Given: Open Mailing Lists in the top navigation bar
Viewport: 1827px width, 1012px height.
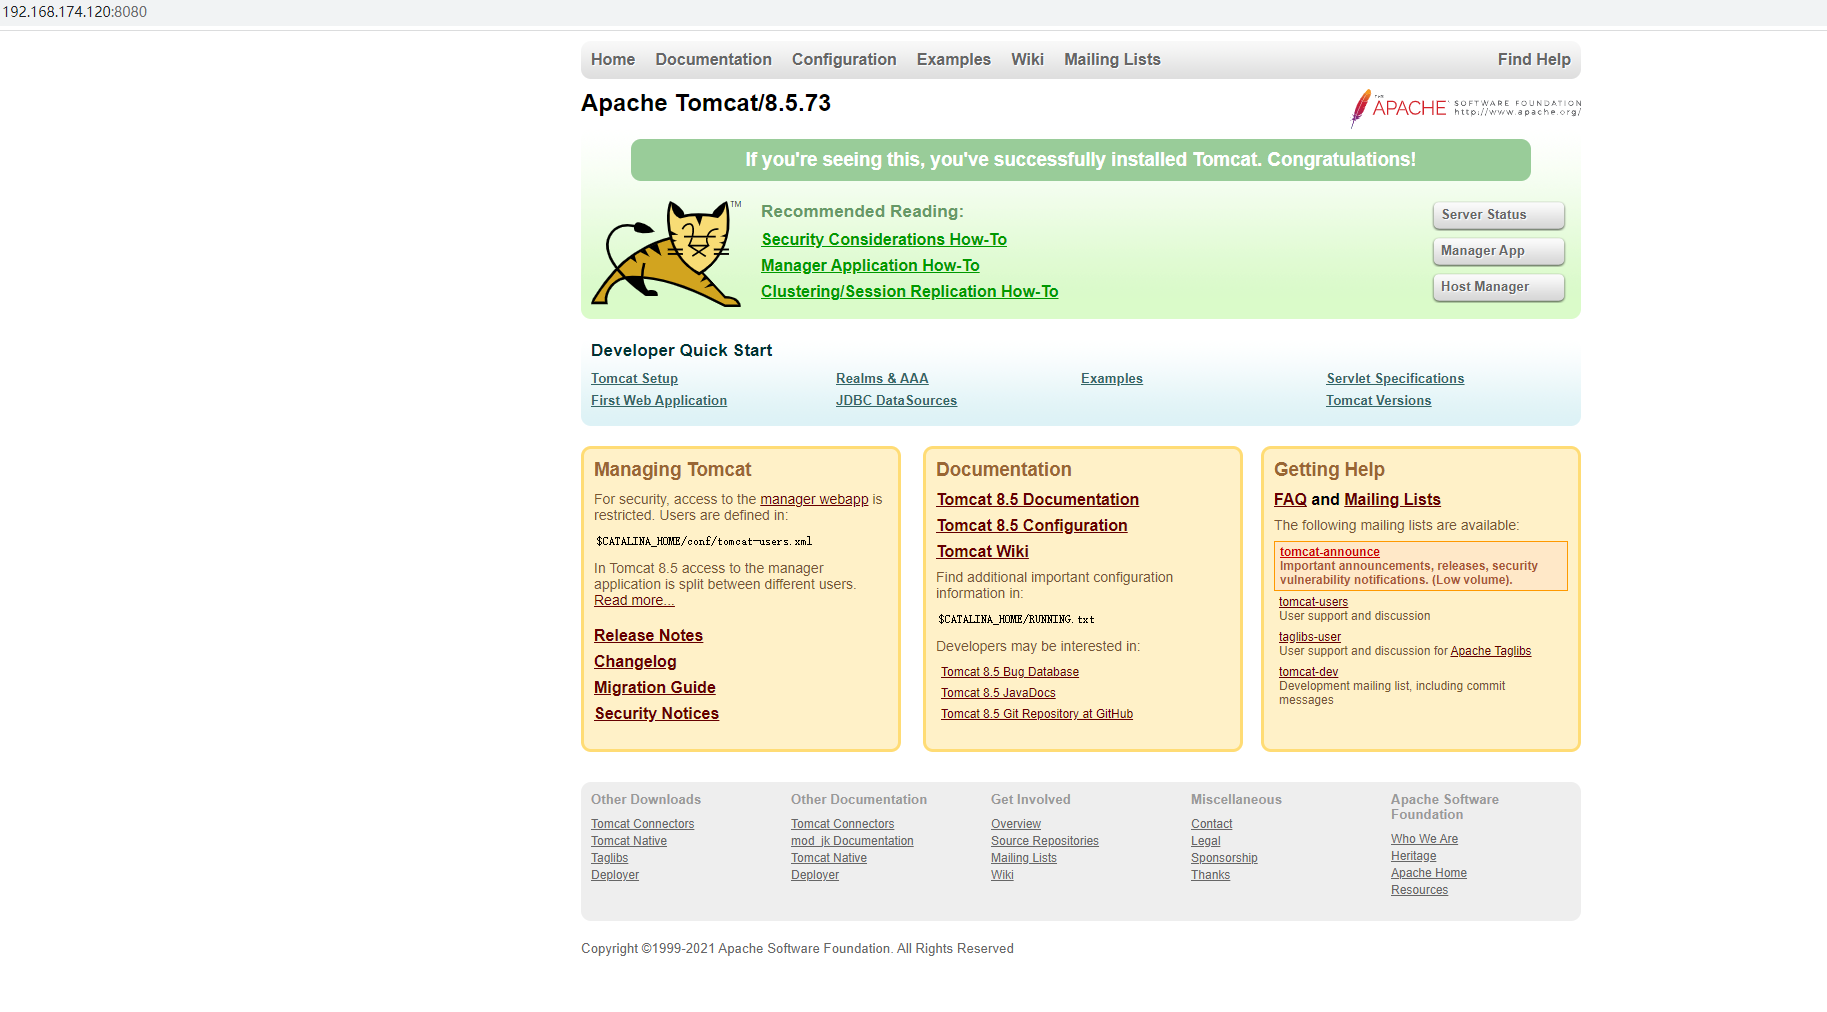Looking at the screenshot, I should [1112, 60].
